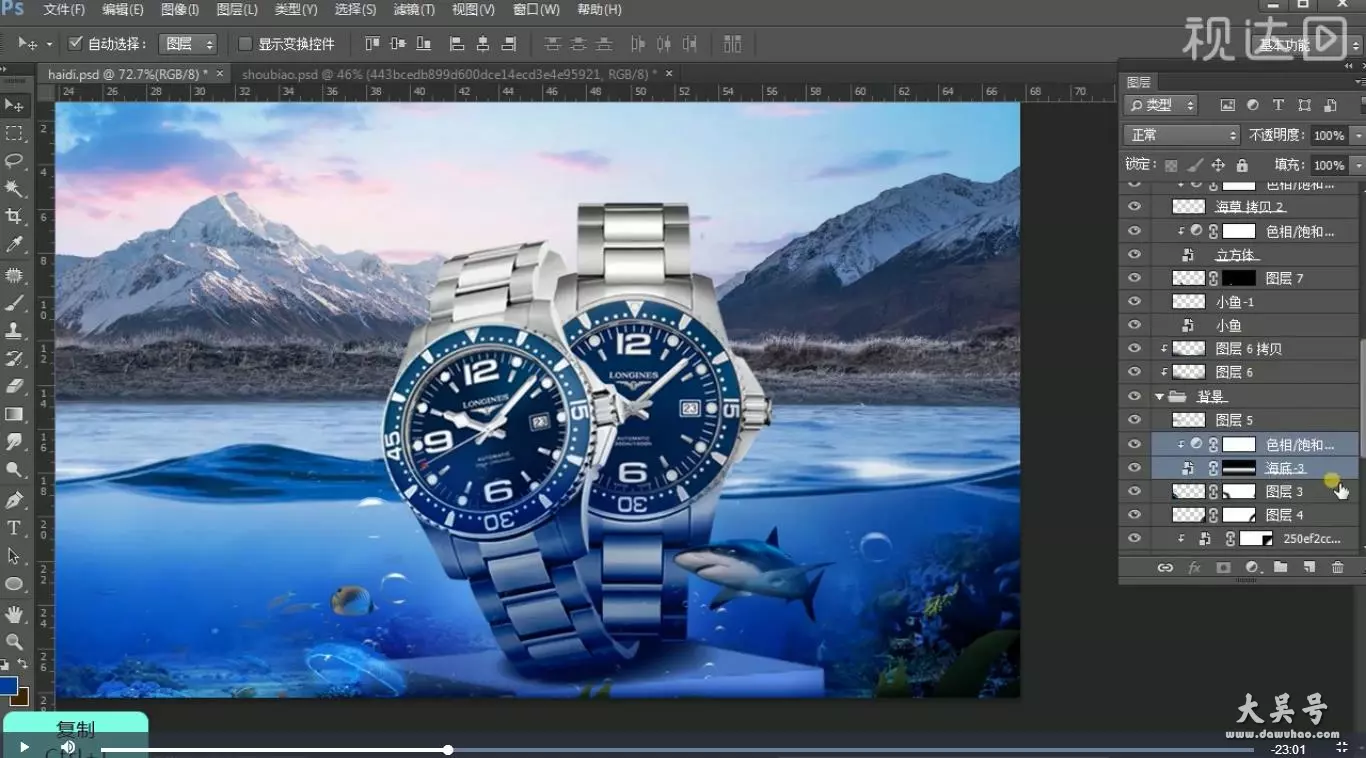The width and height of the screenshot is (1366, 758).
Task: Select the 海草 拷贝 2 layer
Action: [x=1250, y=207]
